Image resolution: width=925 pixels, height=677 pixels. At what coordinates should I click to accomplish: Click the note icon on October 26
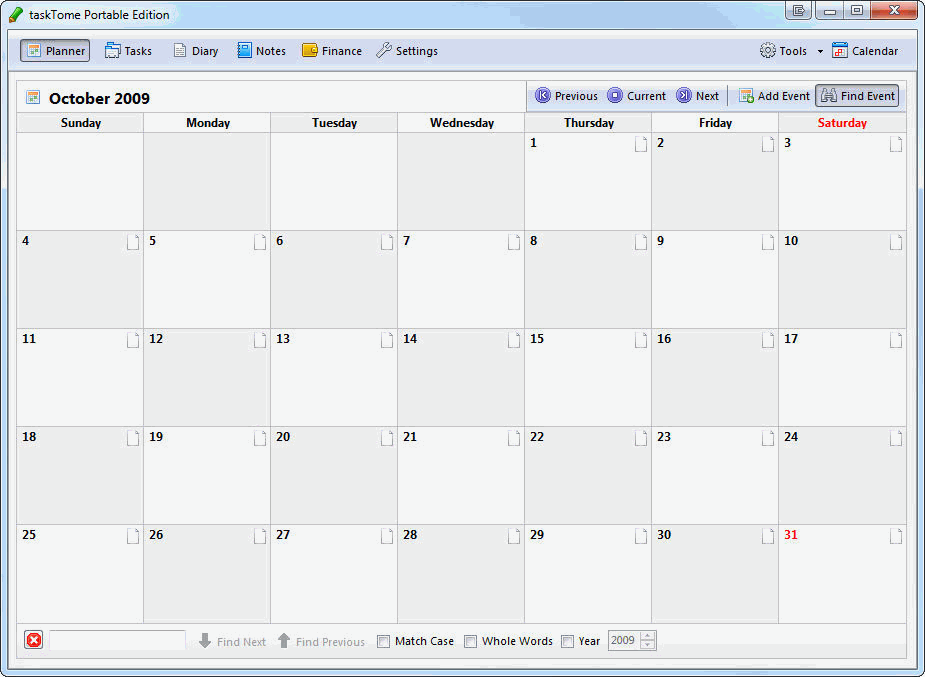(x=260, y=535)
